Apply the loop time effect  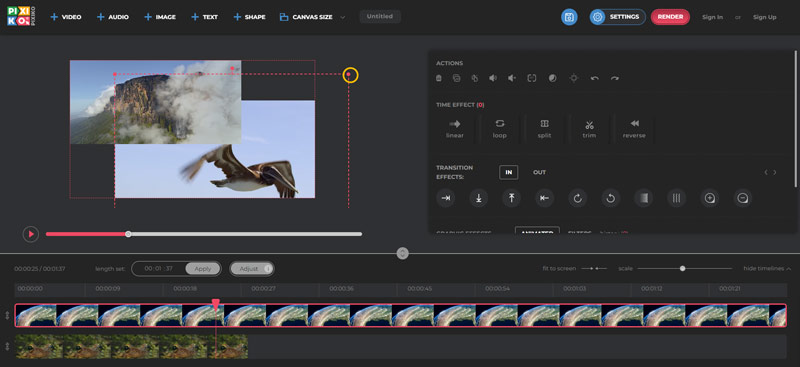click(x=499, y=129)
